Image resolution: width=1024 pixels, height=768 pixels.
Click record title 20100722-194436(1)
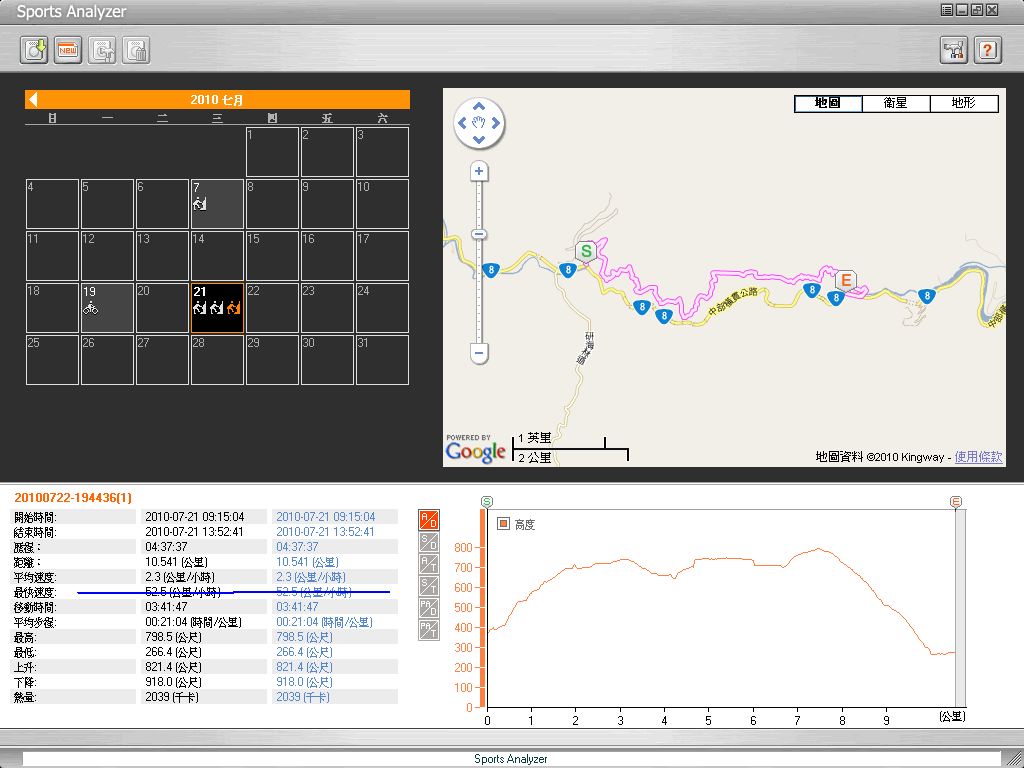click(73, 498)
